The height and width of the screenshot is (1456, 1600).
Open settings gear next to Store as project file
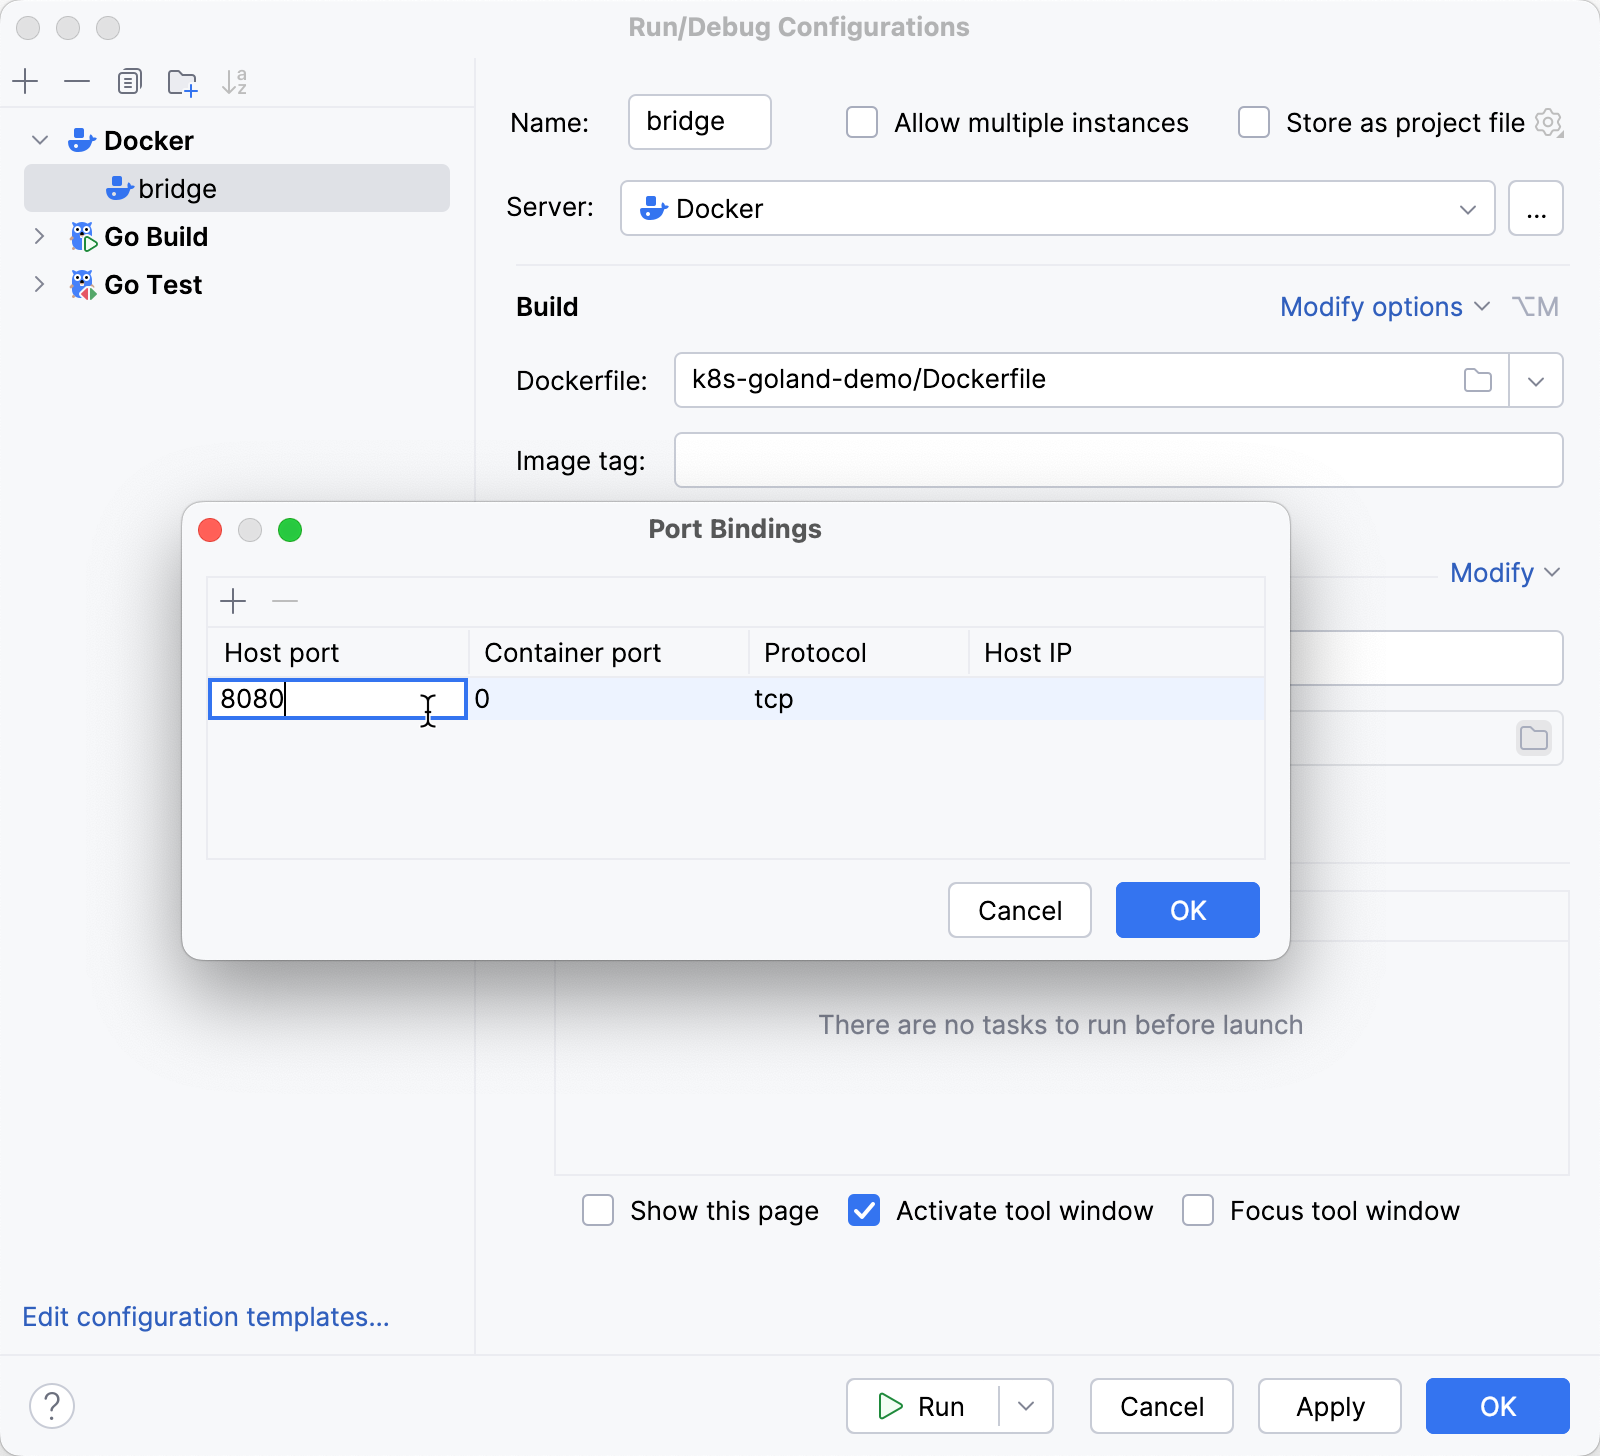[x=1549, y=122]
